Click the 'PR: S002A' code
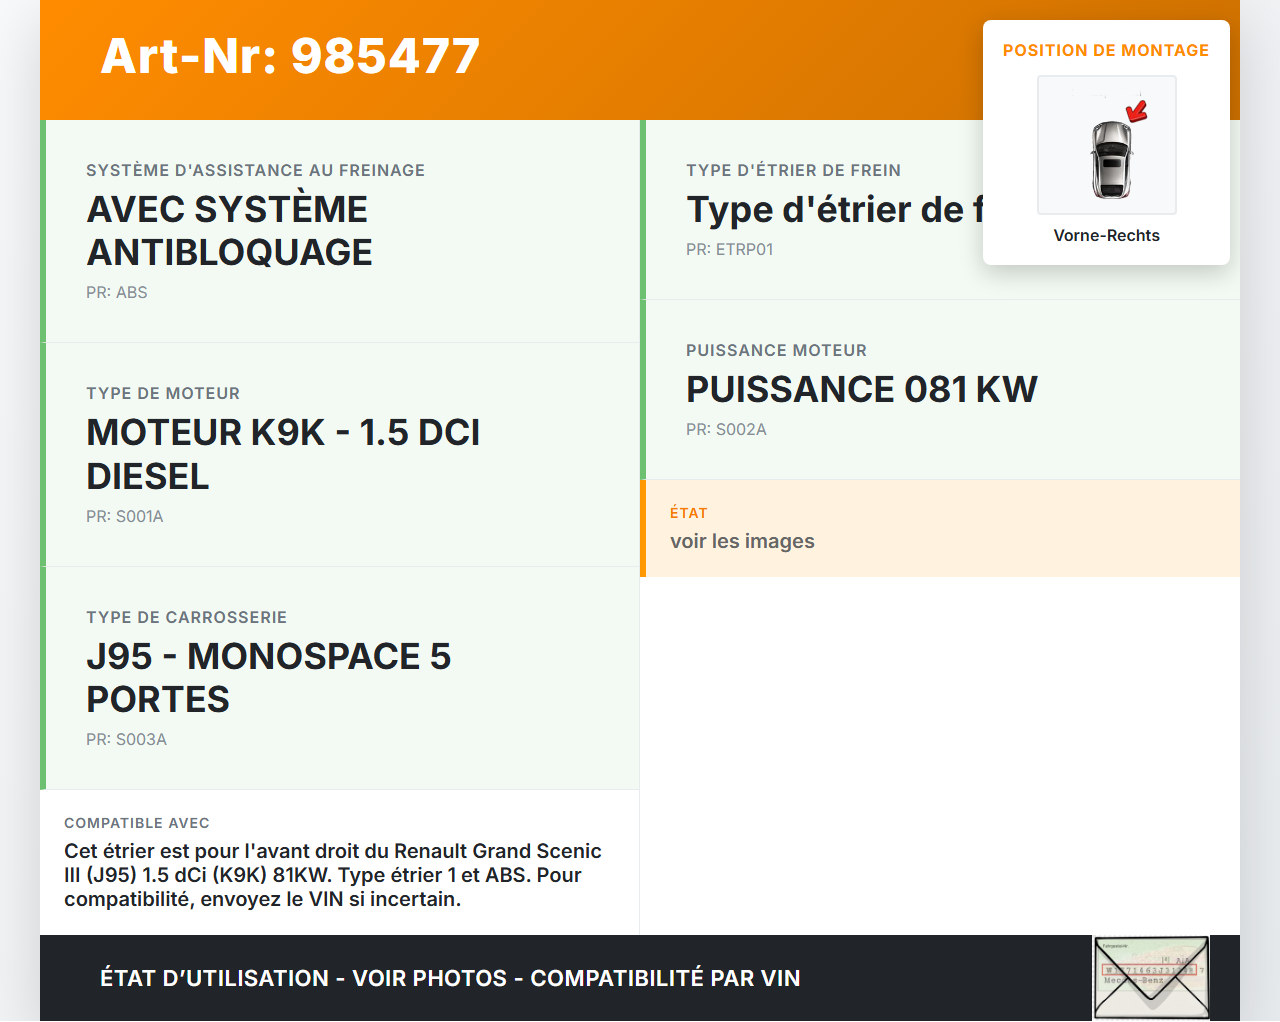The width and height of the screenshot is (1280, 1022). tap(726, 429)
